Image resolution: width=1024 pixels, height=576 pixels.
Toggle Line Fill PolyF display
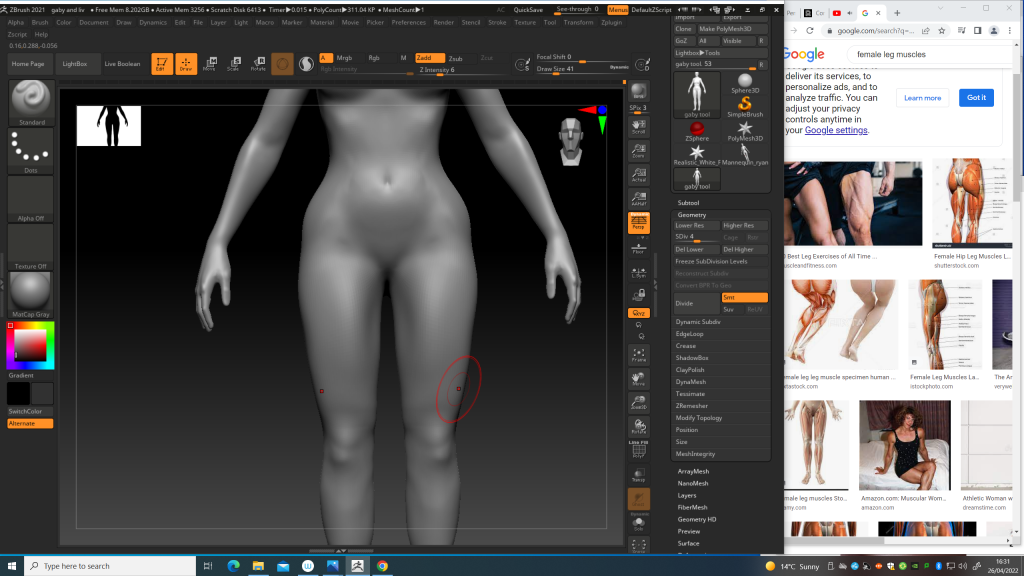[x=639, y=449]
